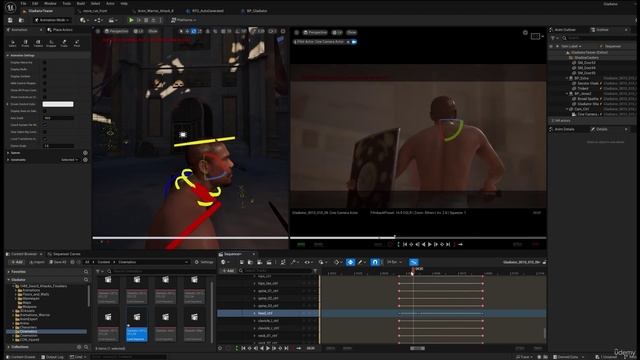
Task: Switch to the Place Actors tab
Action: click(x=60, y=30)
